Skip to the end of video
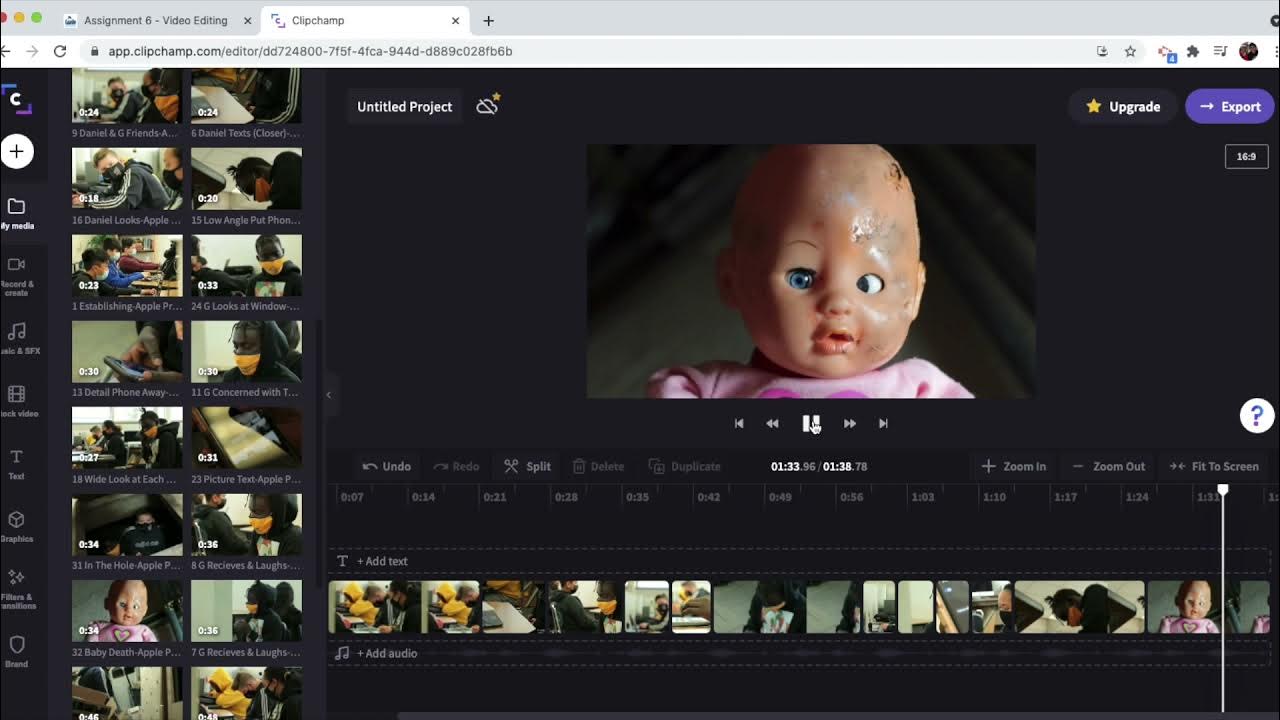This screenshot has width=1280, height=720. [883, 423]
